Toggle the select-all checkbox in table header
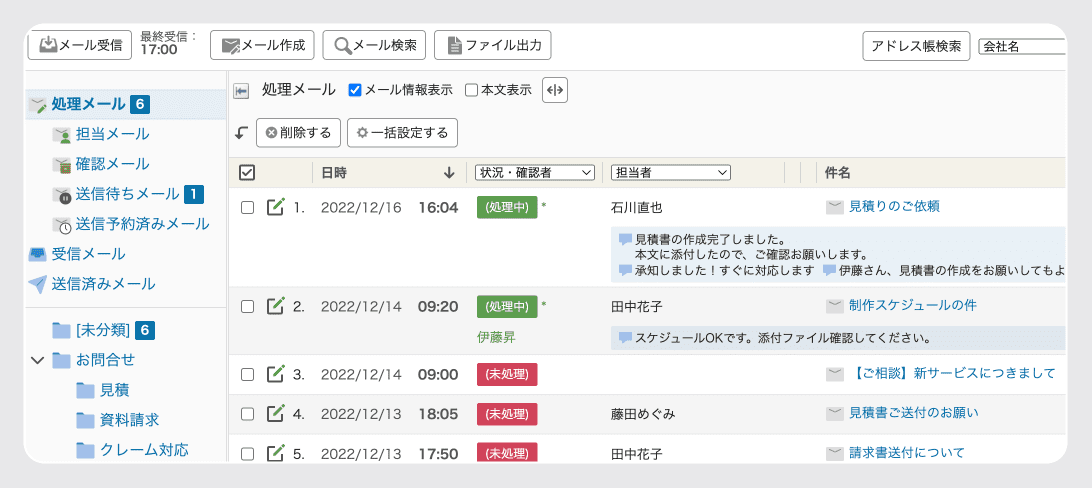 pyautogui.click(x=247, y=173)
